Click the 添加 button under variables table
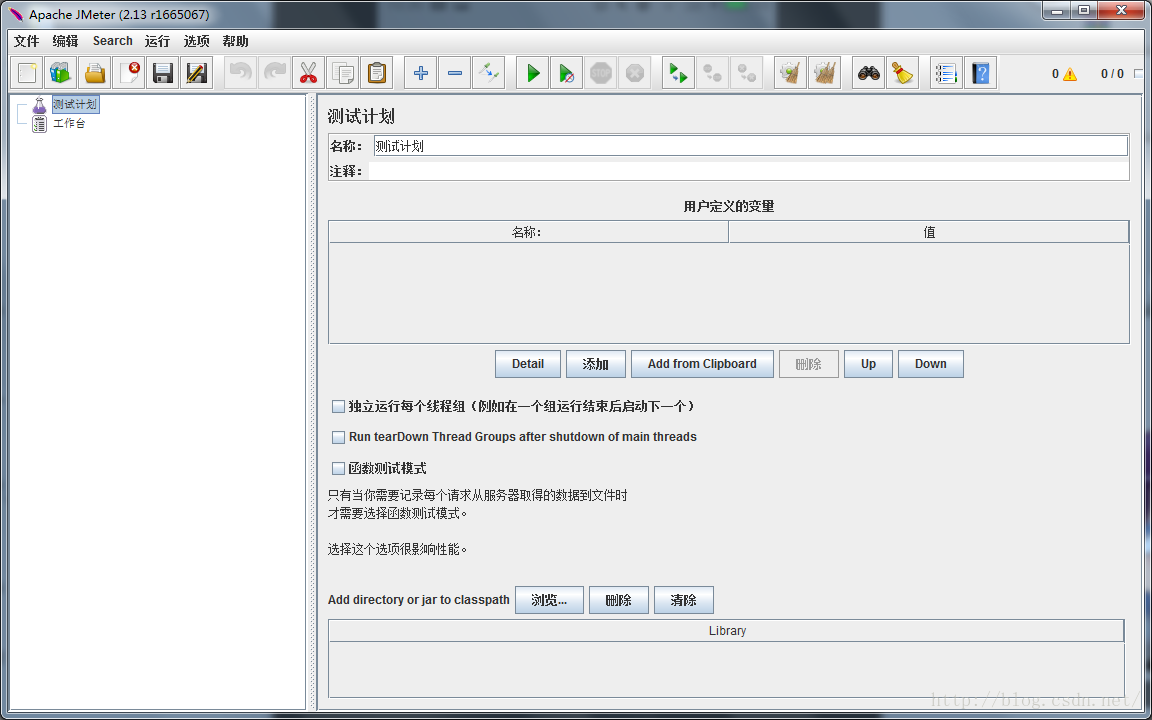The height and width of the screenshot is (720, 1152). 596,364
